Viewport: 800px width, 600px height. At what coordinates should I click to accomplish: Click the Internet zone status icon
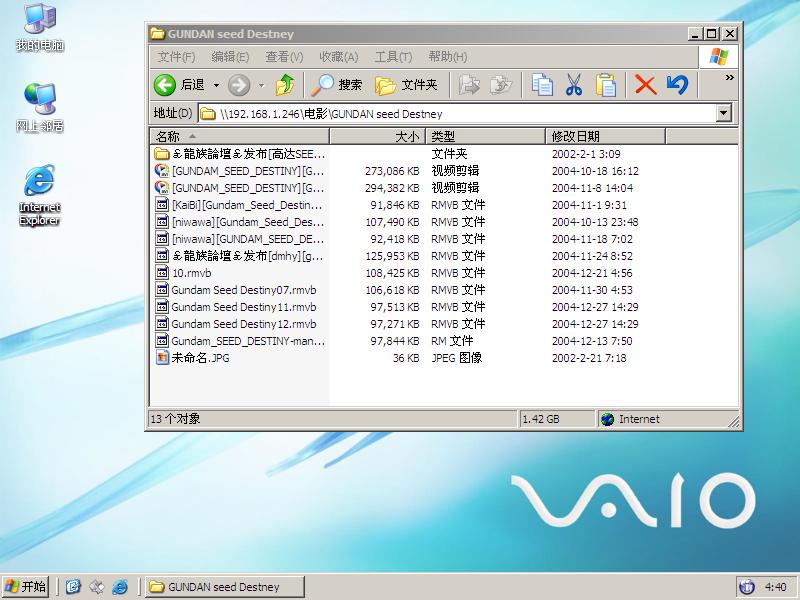point(607,419)
